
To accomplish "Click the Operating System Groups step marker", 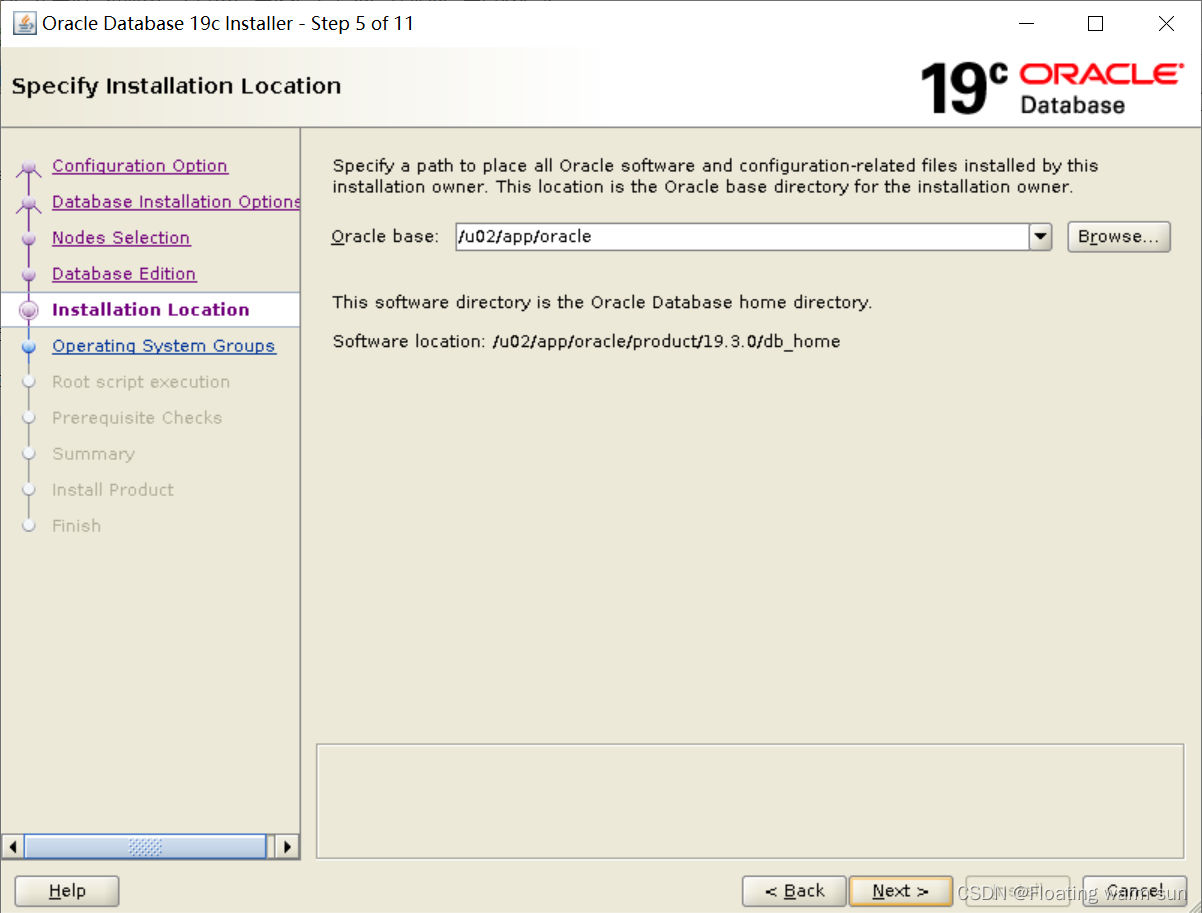I will tap(30, 345).
